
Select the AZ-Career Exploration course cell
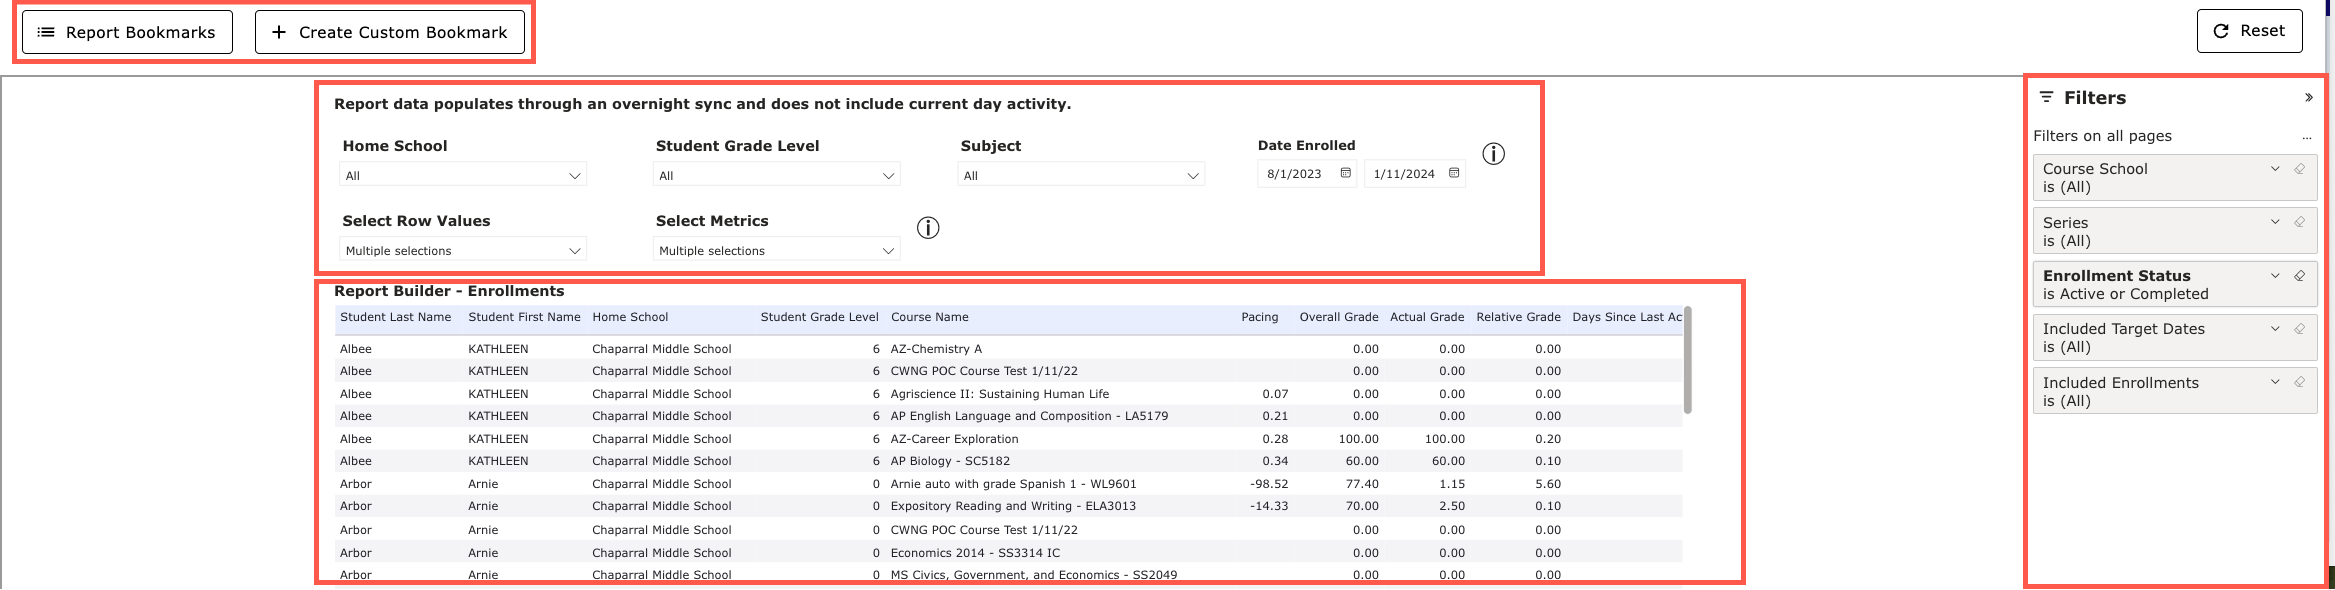(x=954, y=439)
